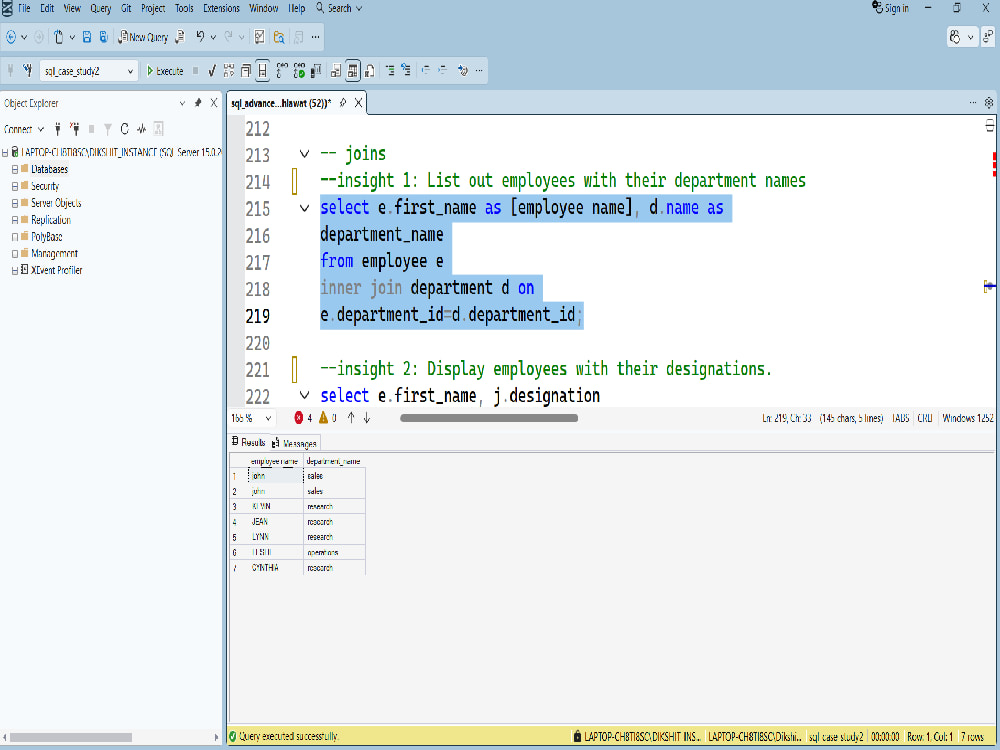Click Object Explorer connect plug icon

57,129
